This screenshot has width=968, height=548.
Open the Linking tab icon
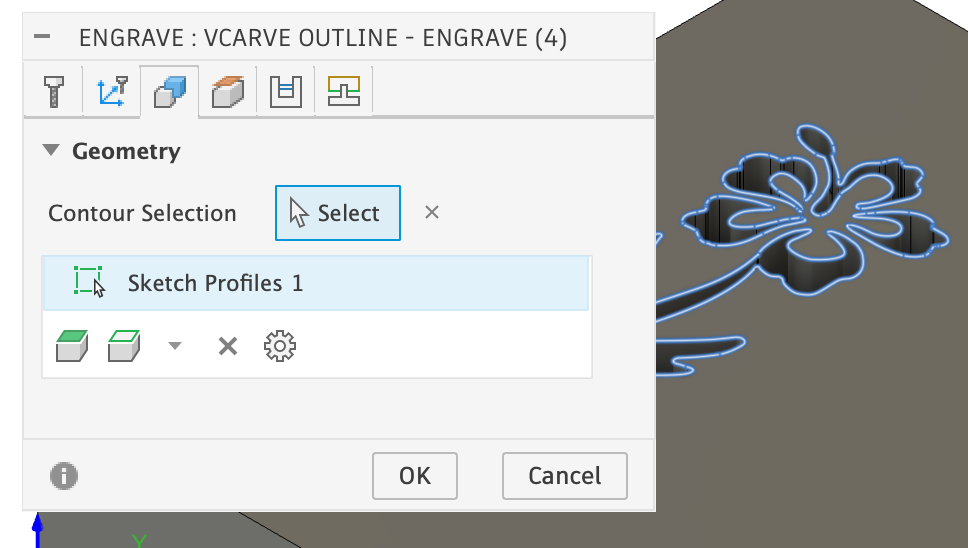344,93
